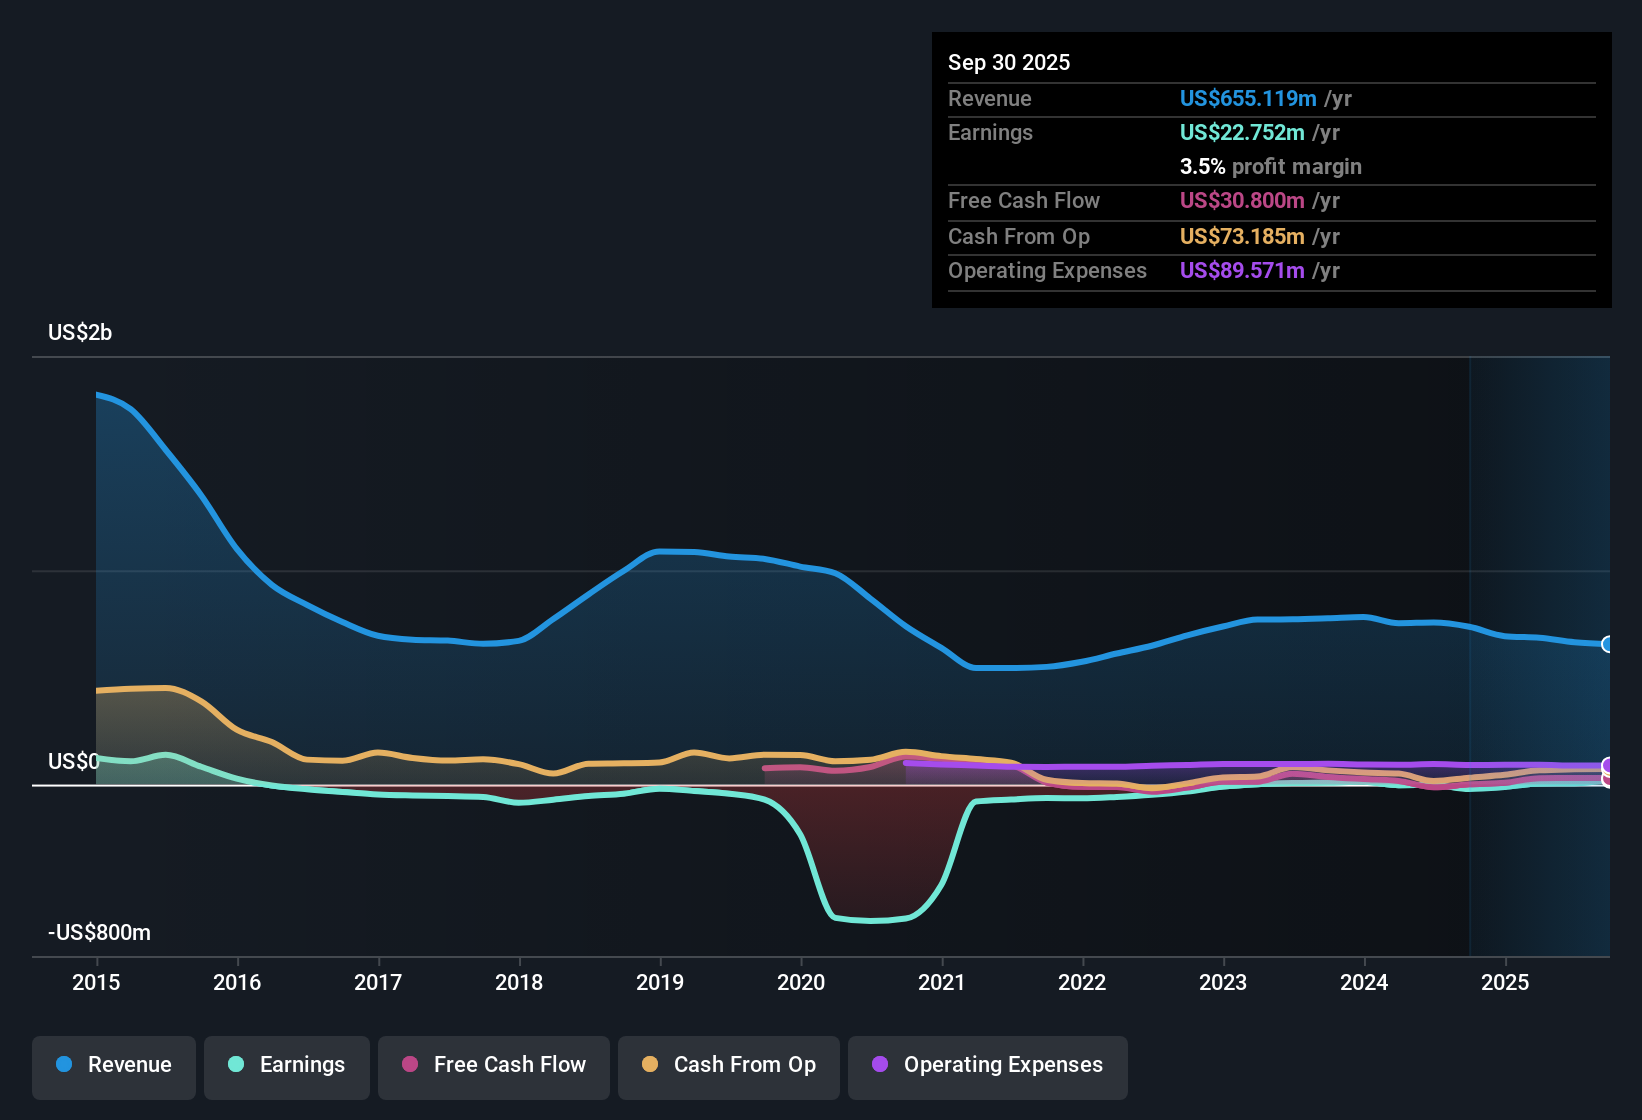Click the 2015 mark on the timeline
This screenshot has height=1120, width=1642.
(x=96, y=983)
